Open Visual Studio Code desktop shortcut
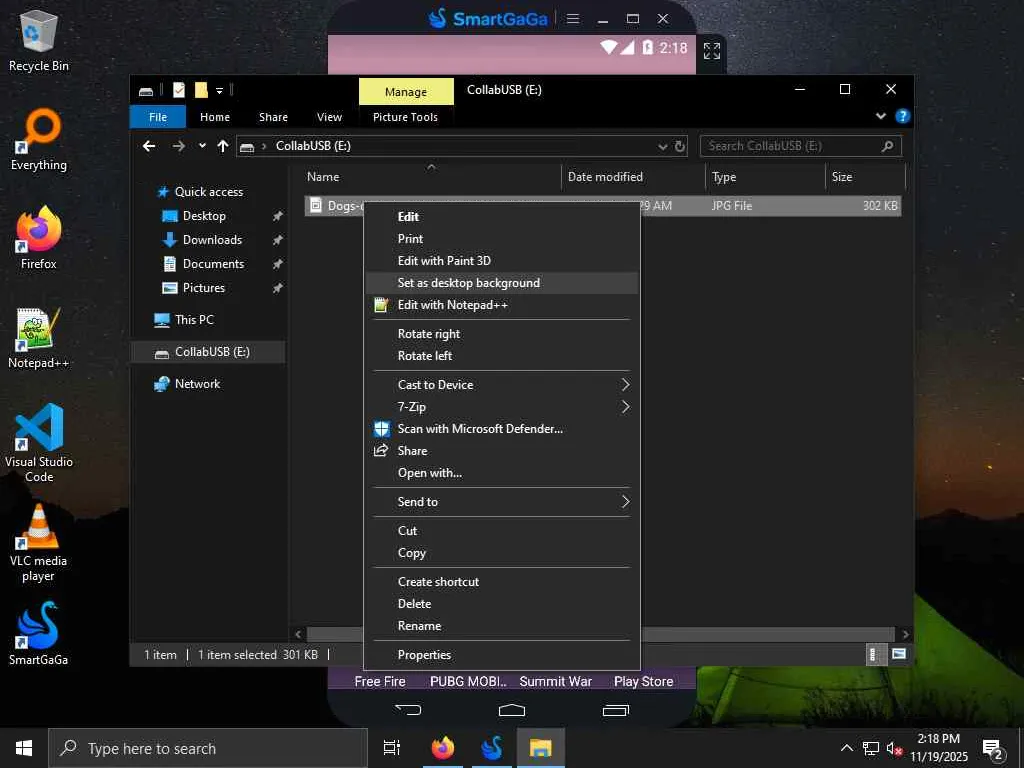The image size is (1024, 768). [x=39, y=443]
